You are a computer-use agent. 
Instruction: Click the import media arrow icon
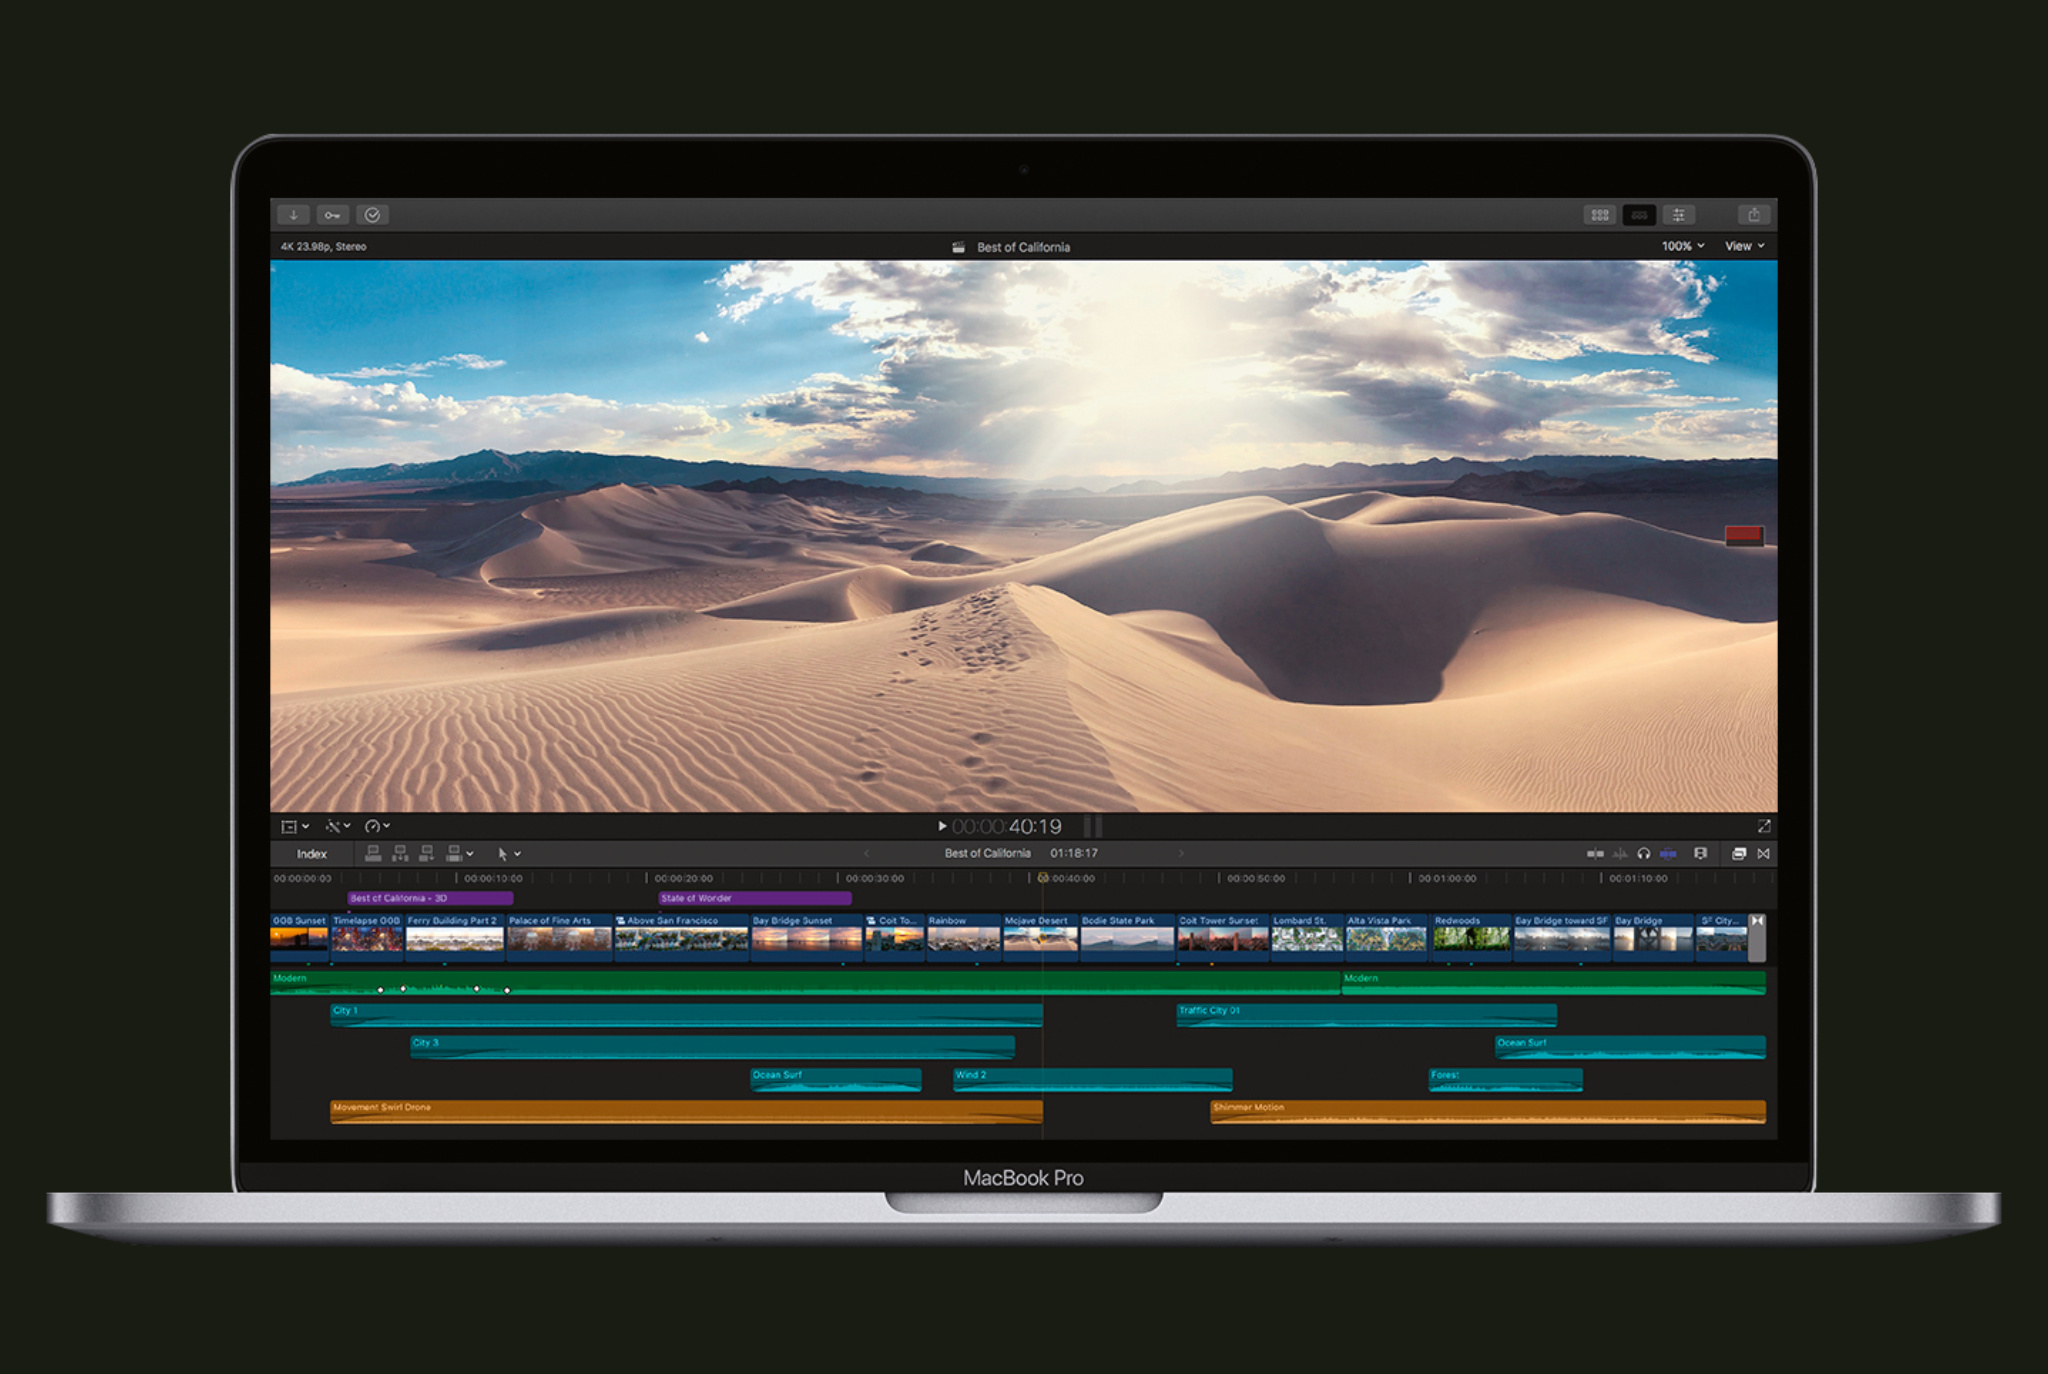coord(293,215)
